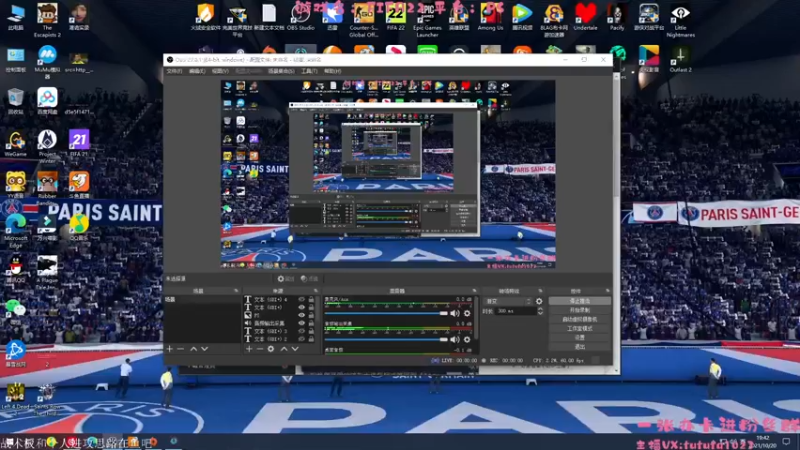Move selected scene down with chevron arrow

click(205, 349)
